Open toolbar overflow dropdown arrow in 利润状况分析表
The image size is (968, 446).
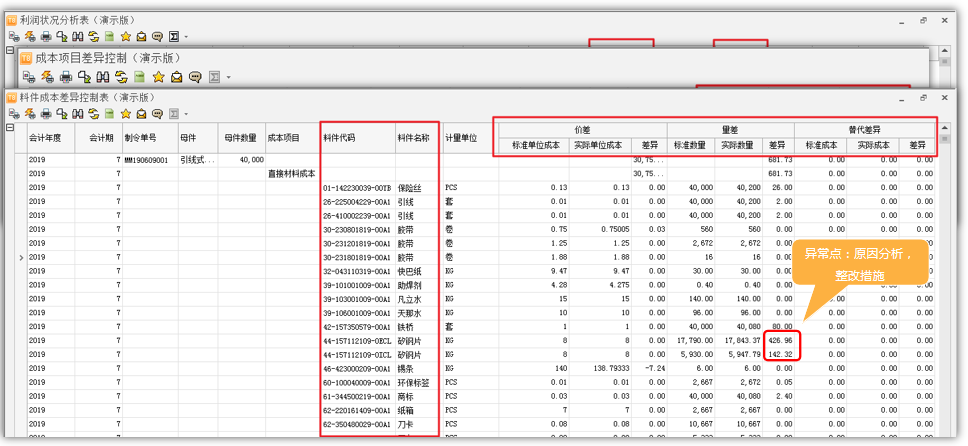point(186,37)
